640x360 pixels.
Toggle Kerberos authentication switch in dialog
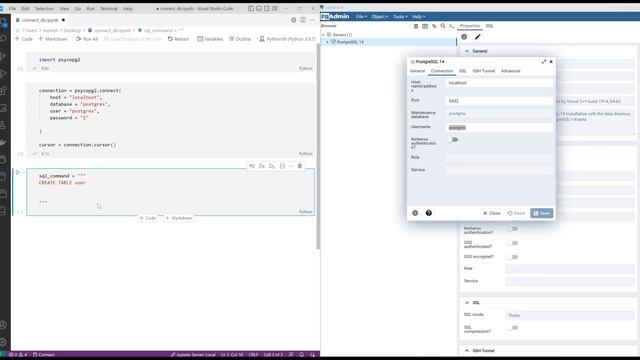point(452,140)
